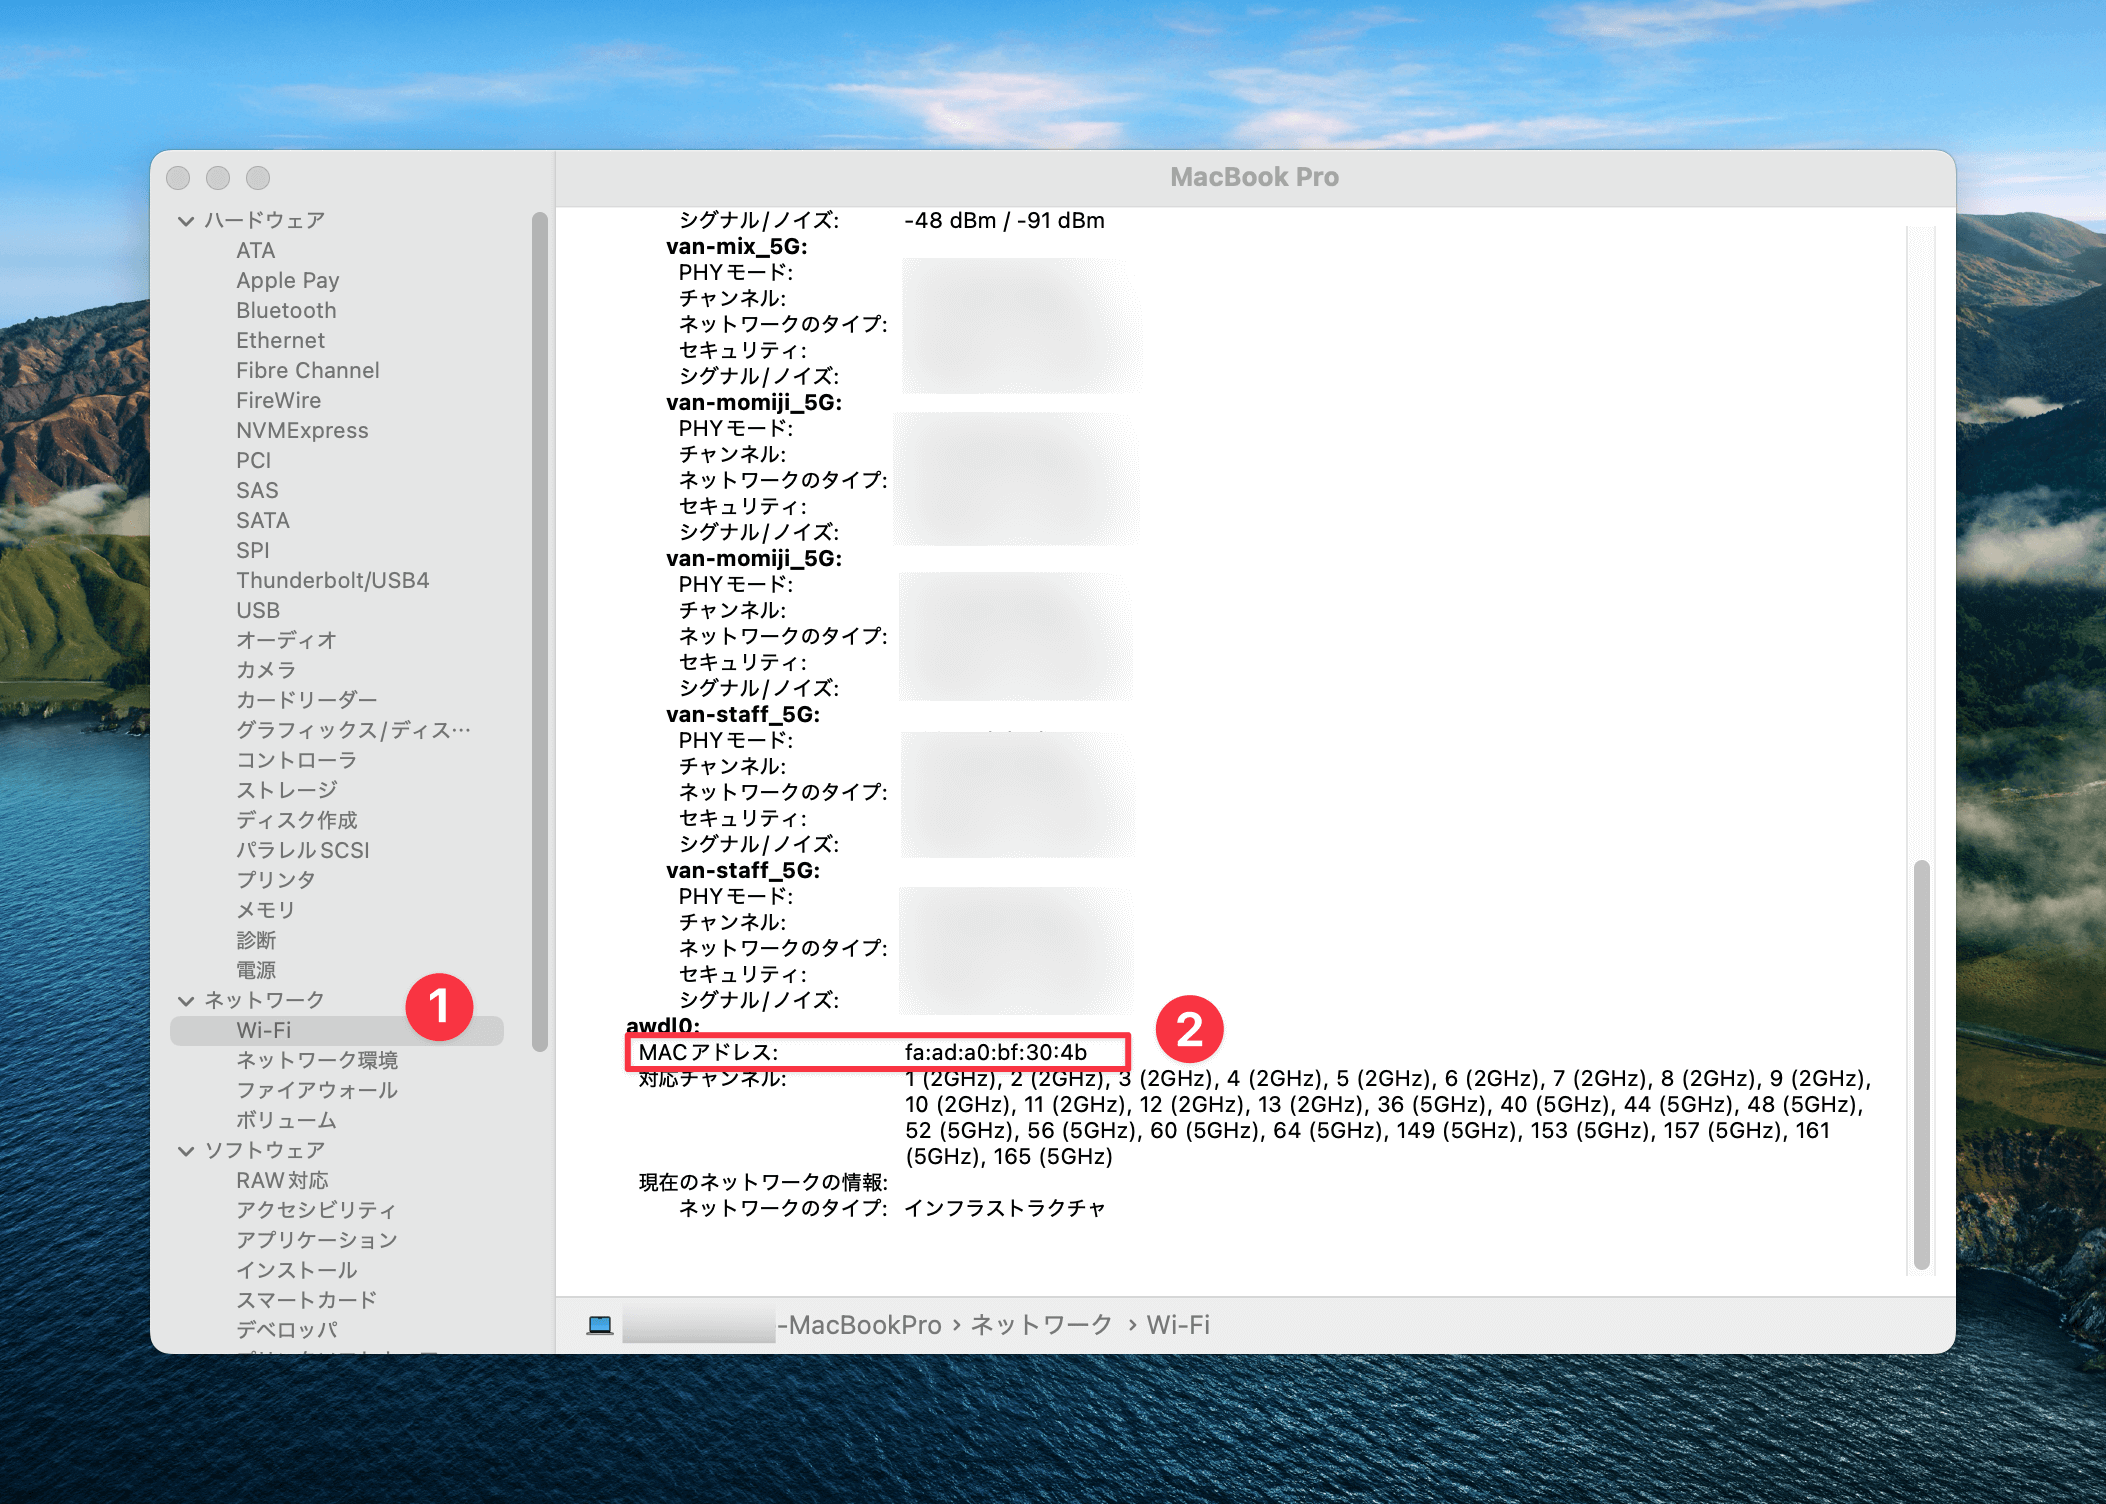
Task: Click the MacBook Pro window title
Action: click(x=1254, y=178)
